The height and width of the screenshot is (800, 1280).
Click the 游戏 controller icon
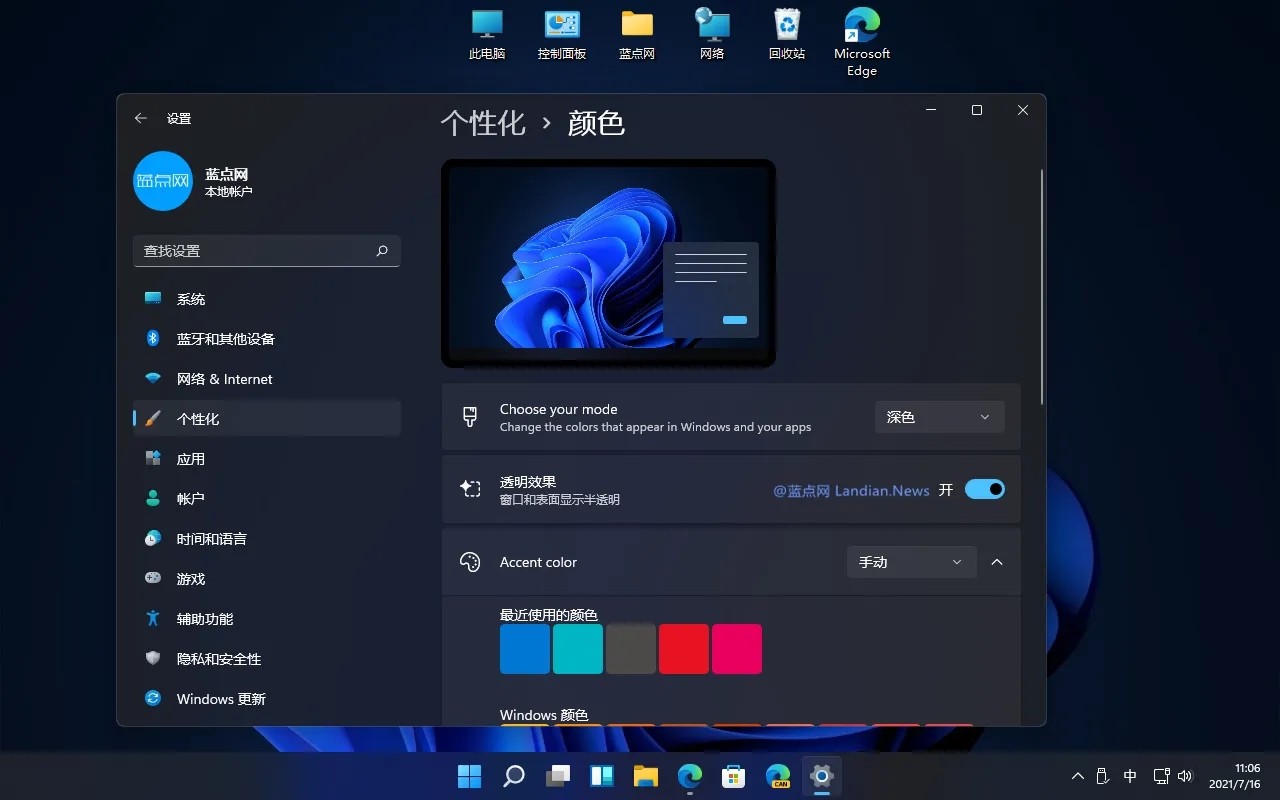(153, 579)
